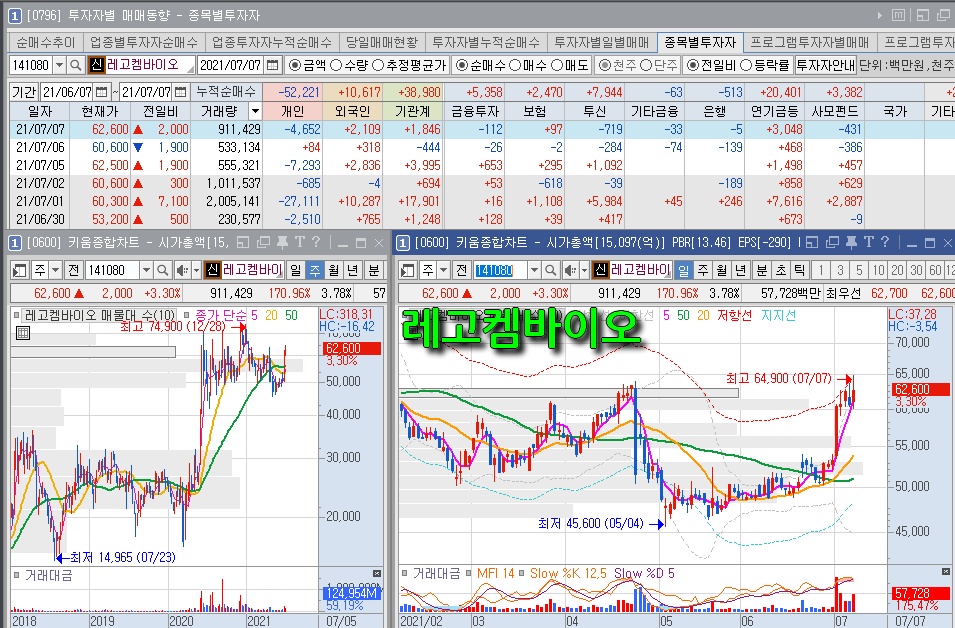Click the T font icon in left chart titlebar
The height and width of the screenshot is (628, 955).
[300, 242]
